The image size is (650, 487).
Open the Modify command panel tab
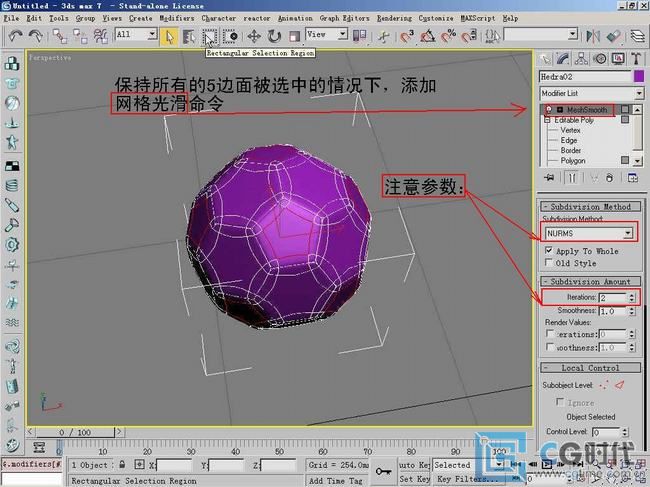563,59
